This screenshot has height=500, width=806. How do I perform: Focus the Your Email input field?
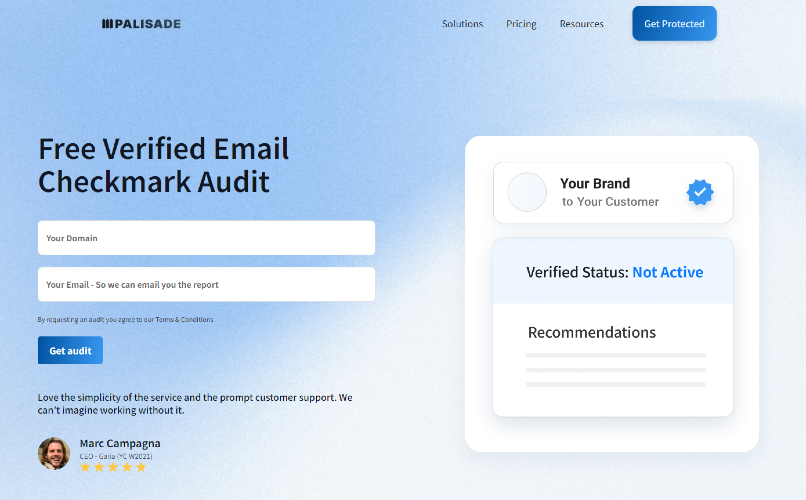pos(206,284)
